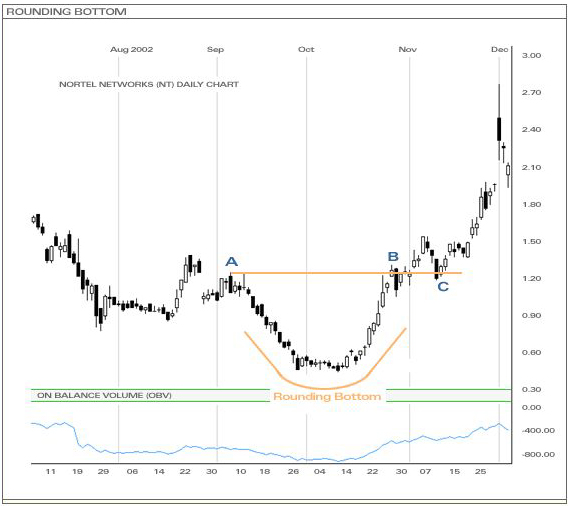568x506 pixels.
Task: Click the orange rounding bottom curve
Action: point(326,388)
